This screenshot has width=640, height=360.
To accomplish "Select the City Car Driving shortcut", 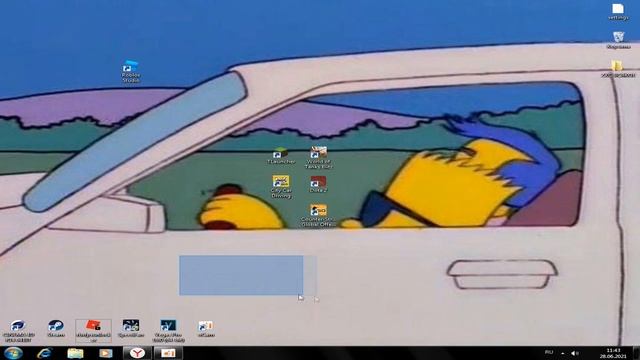I will (281, 187).
